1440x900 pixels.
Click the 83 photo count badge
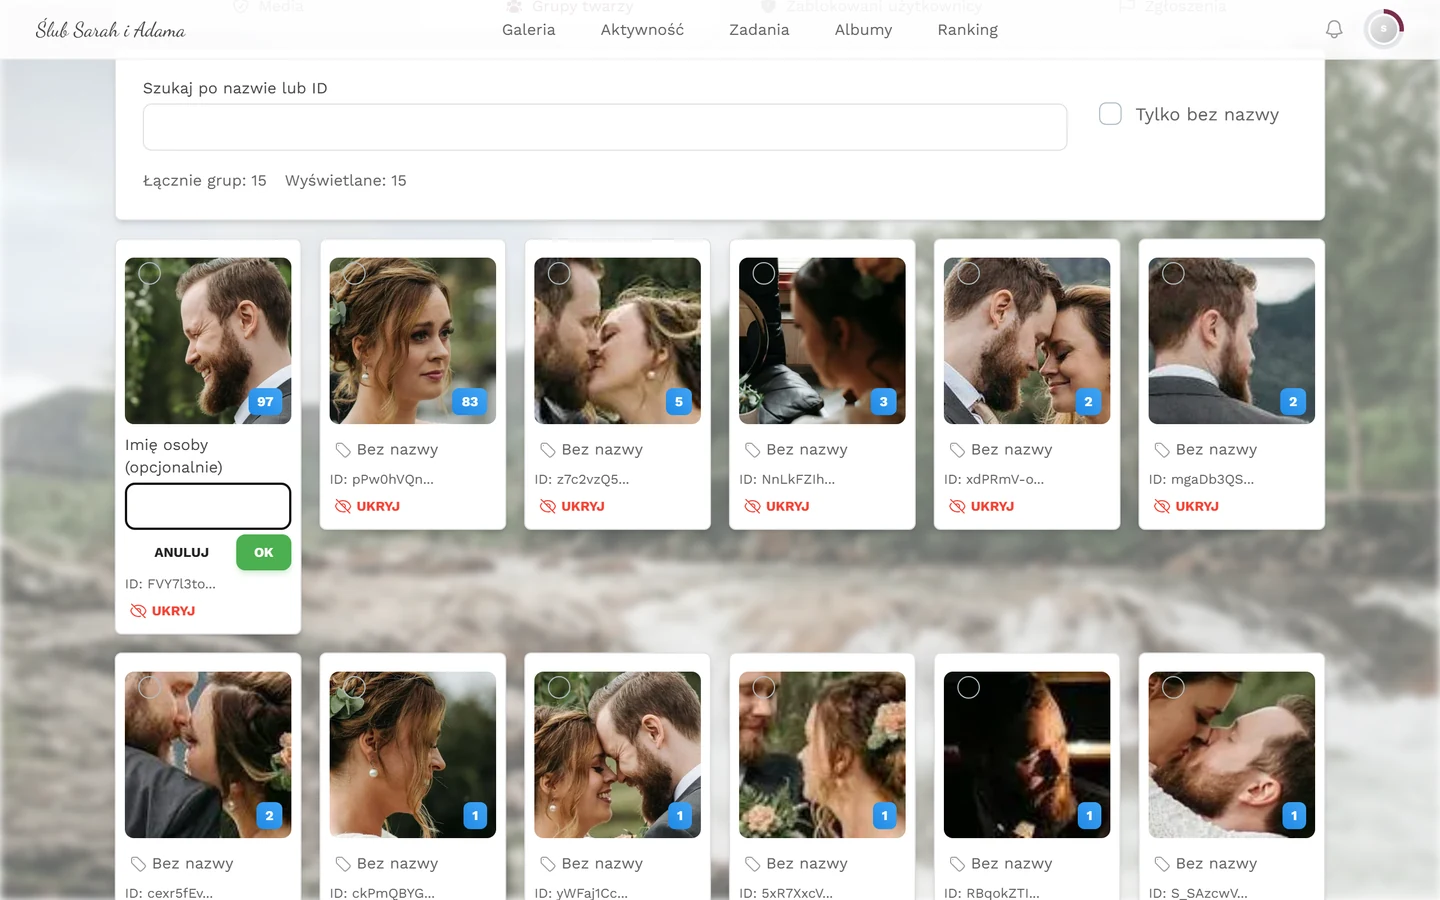point(470,402)
